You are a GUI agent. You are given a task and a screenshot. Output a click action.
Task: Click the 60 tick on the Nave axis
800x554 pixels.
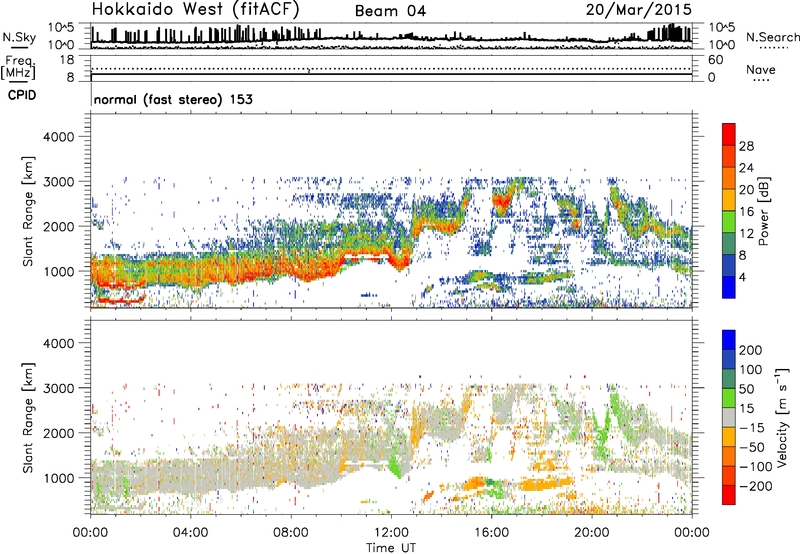coord(715,60)
